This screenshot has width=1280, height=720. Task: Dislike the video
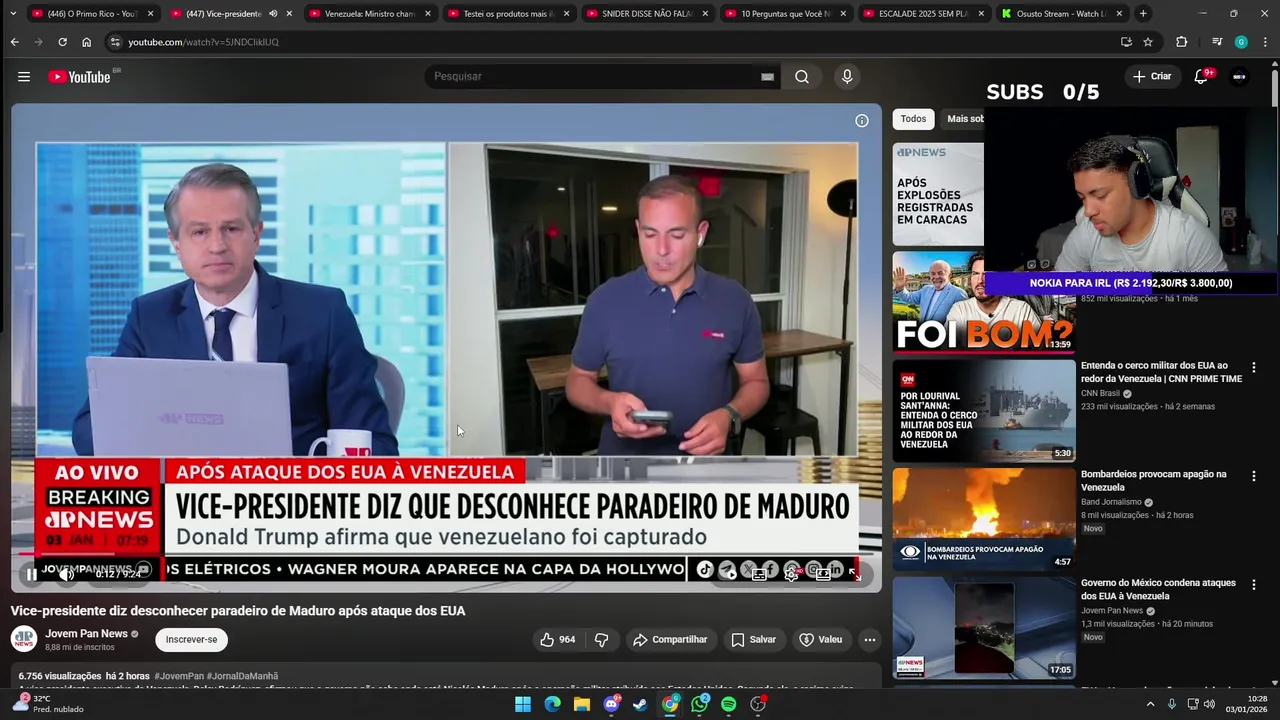tap(602, 640)
